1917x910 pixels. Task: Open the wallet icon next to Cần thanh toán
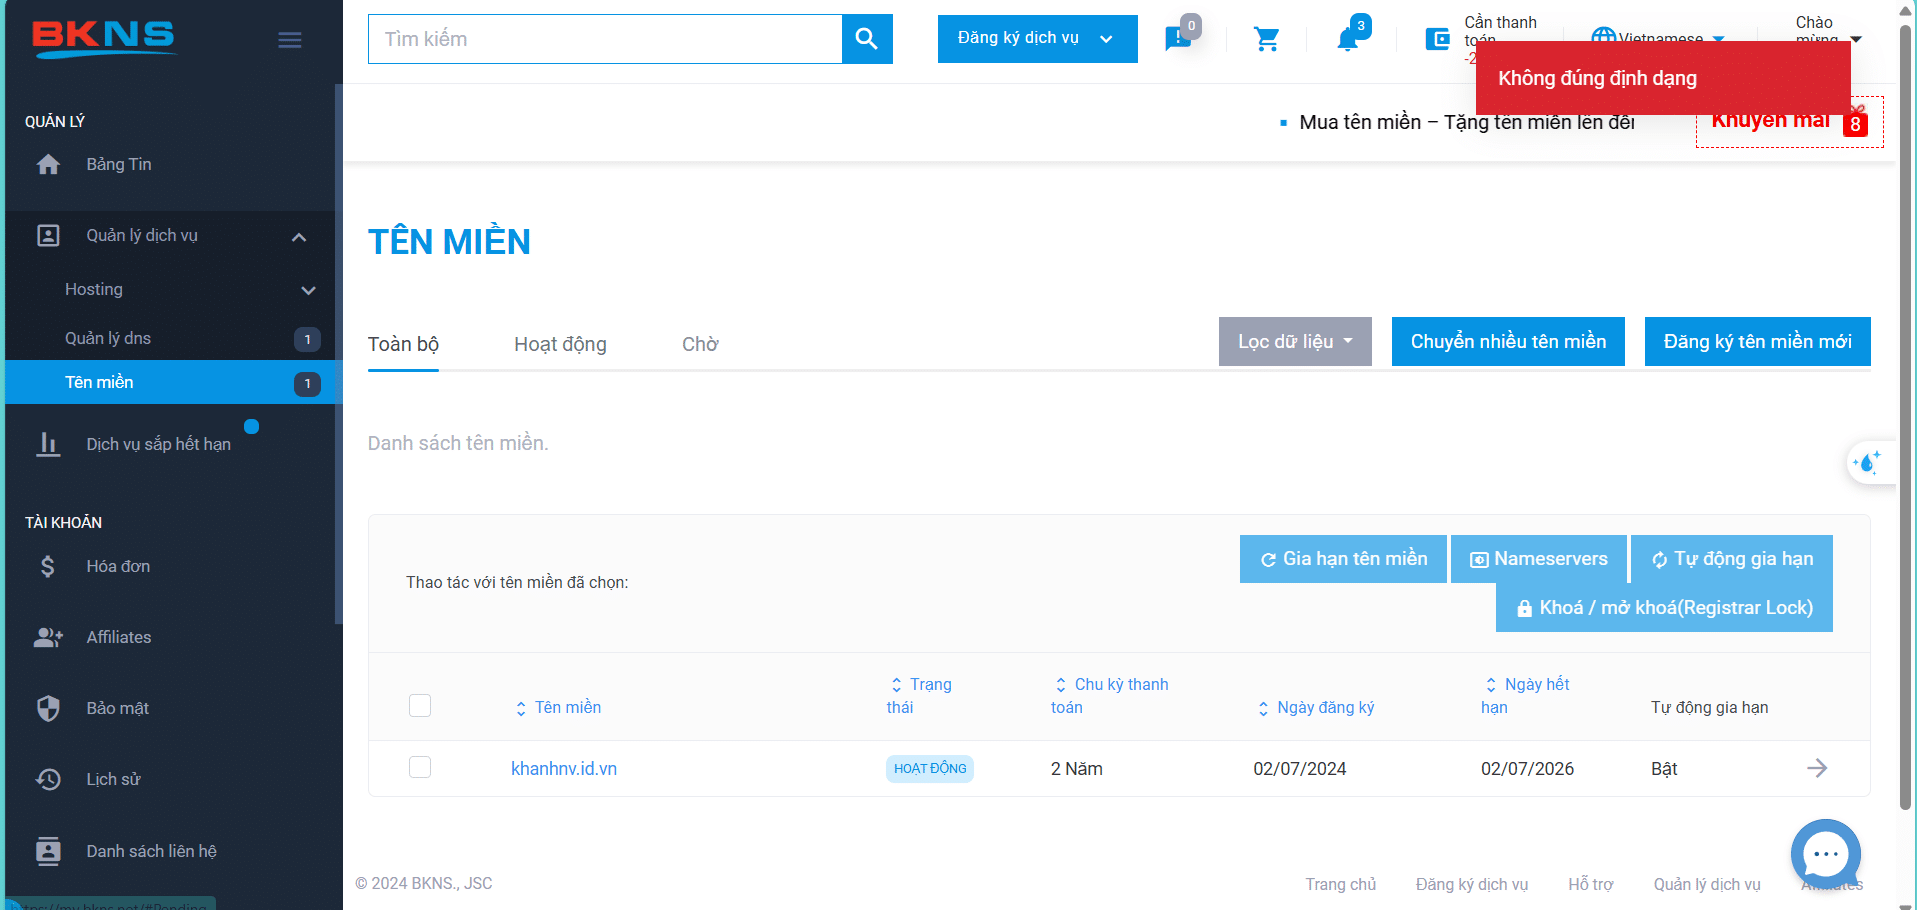(1438, 39)
